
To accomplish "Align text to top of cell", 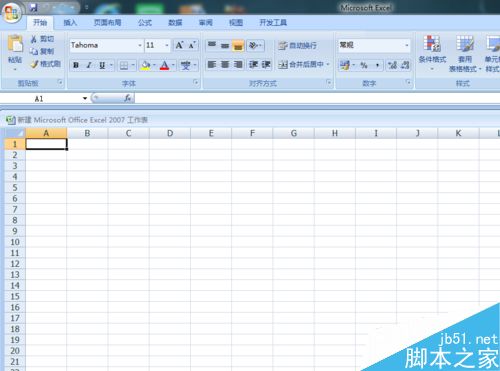I will click(x=212, y=45).
